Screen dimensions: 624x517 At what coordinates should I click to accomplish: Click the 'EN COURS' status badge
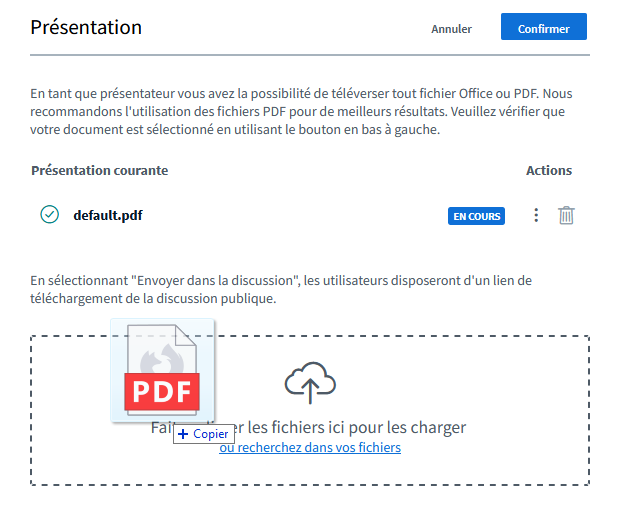[x=476, y=216]
